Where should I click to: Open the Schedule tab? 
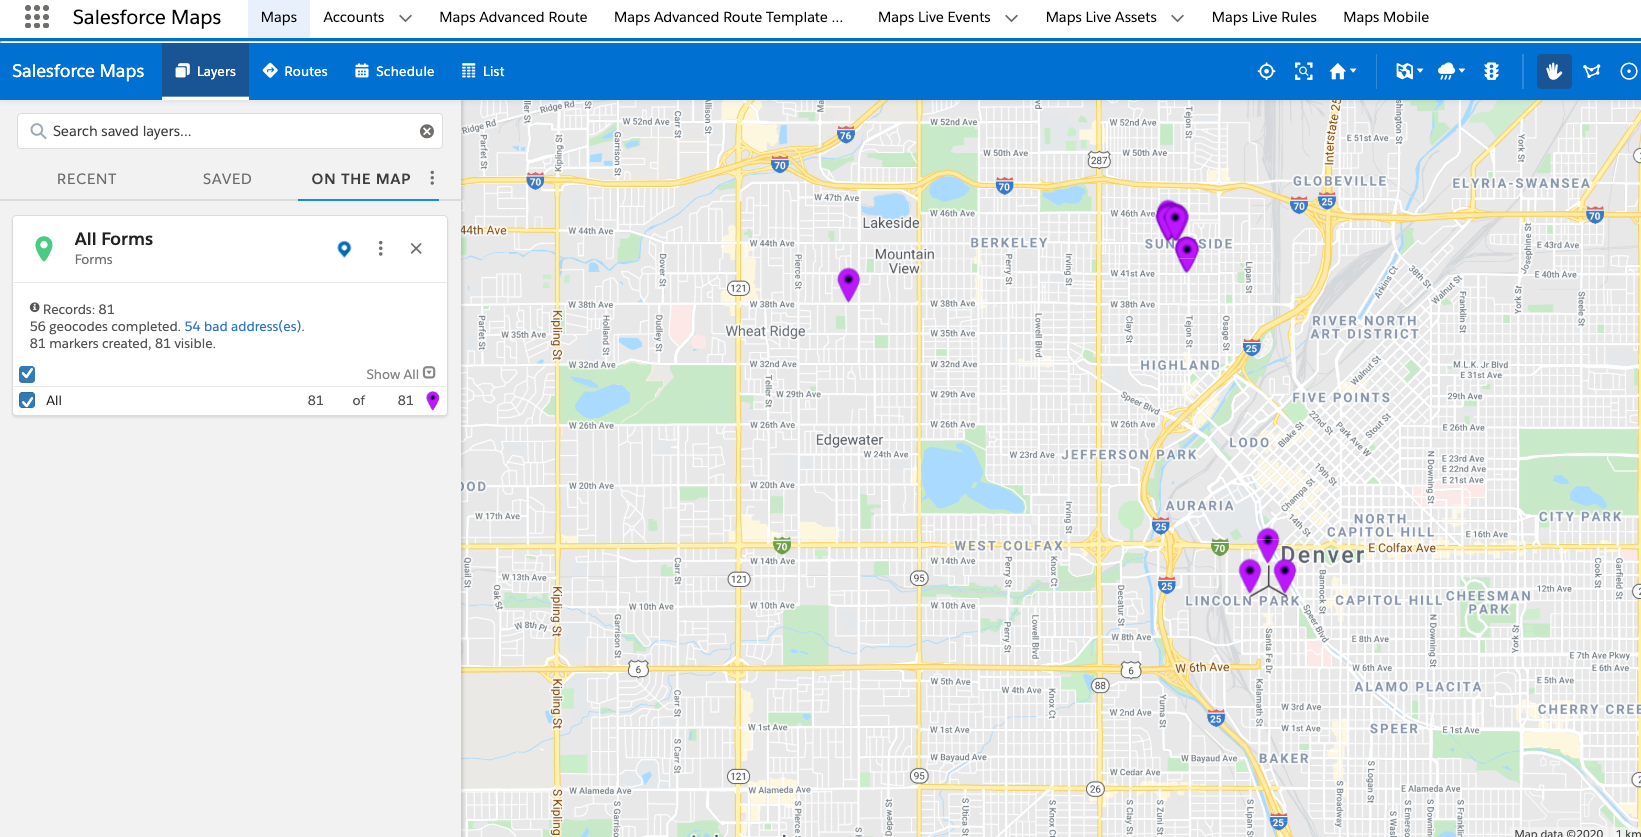394,71
